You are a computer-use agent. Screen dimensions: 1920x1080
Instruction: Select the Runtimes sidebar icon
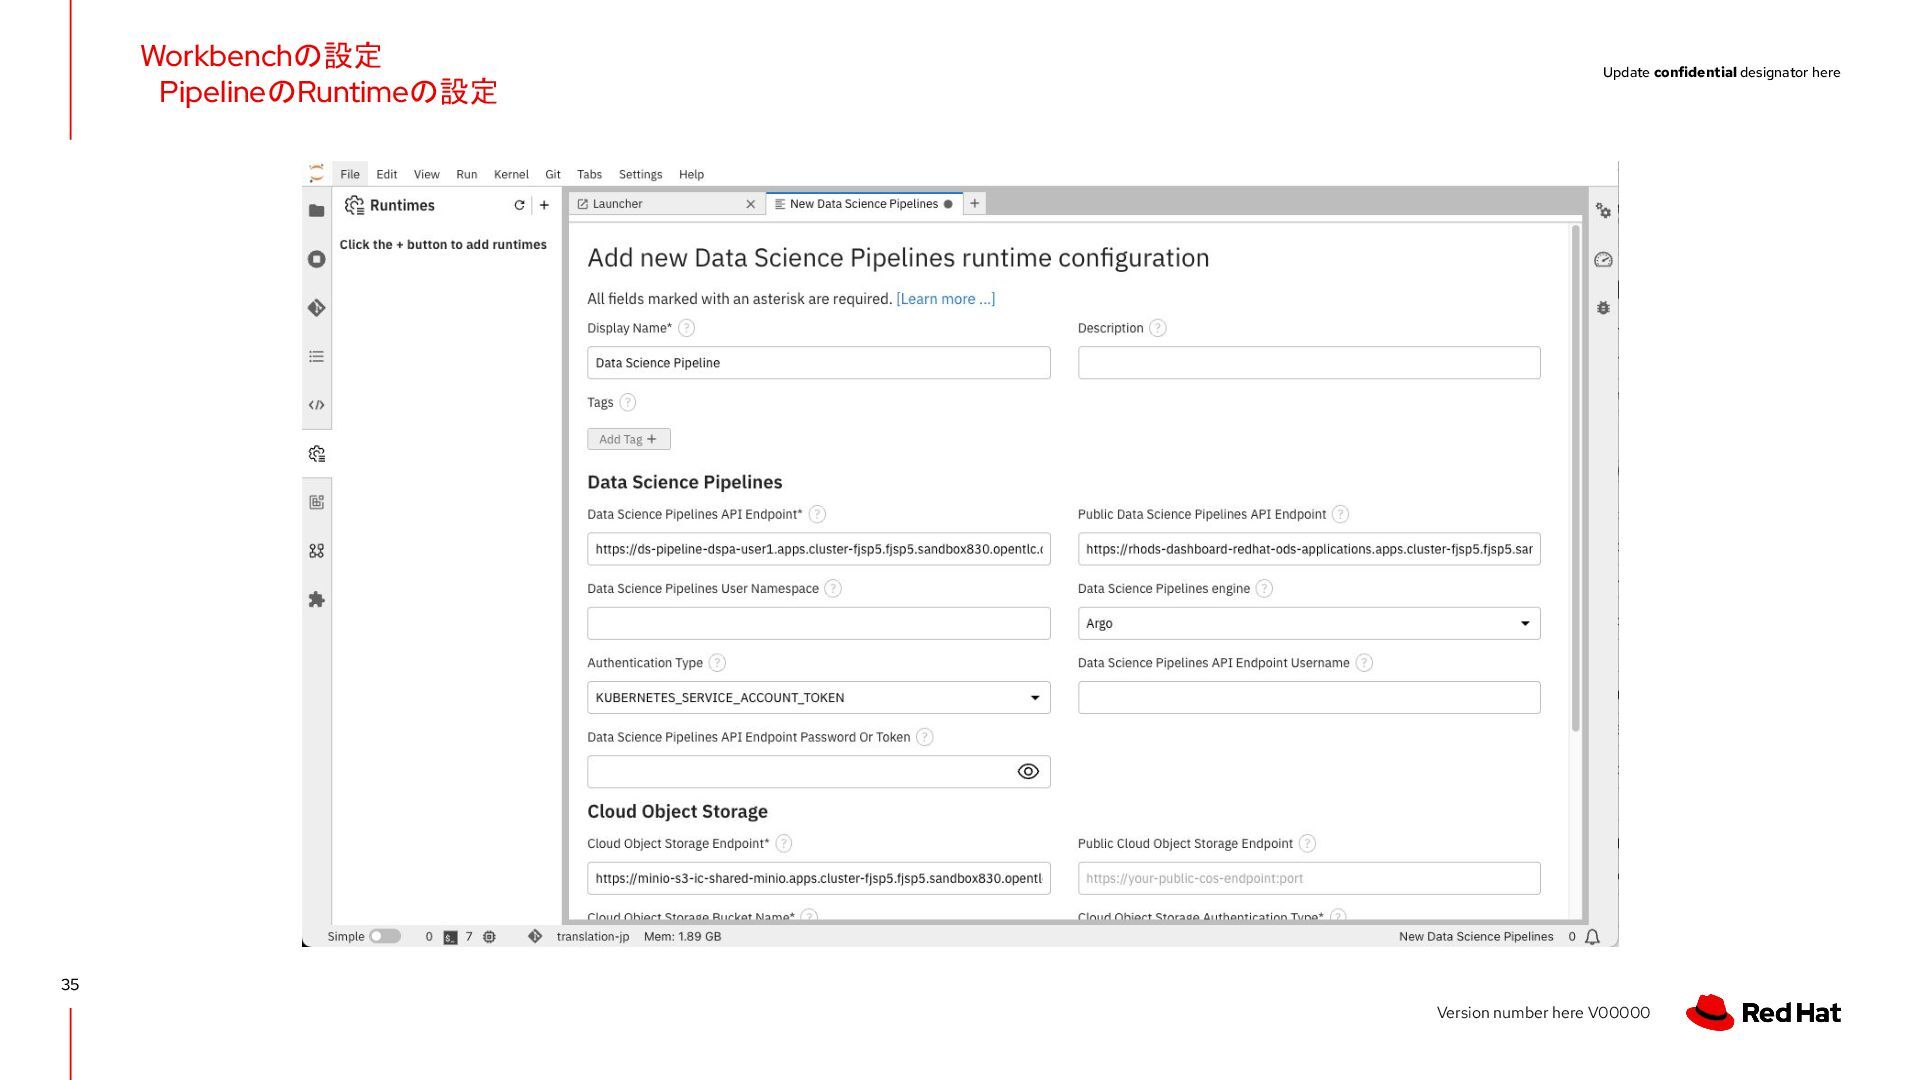click(317, 454)
